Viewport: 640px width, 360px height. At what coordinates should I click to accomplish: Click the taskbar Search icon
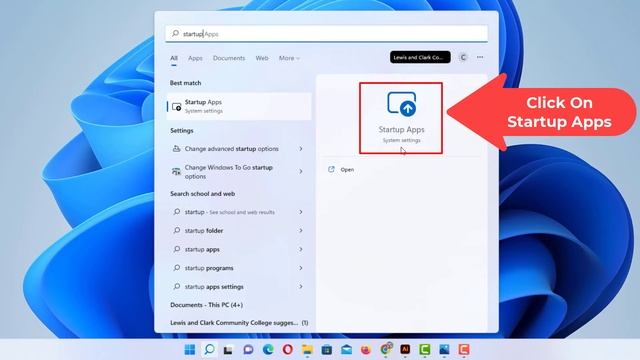209,349
